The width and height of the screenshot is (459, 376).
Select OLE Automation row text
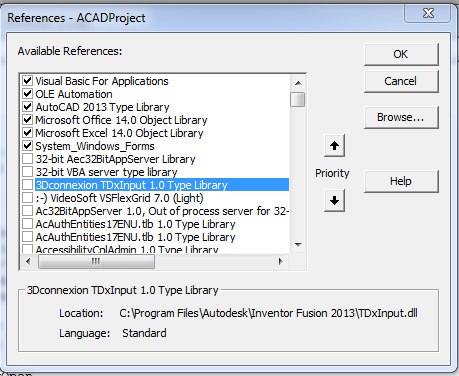(74, 94)
